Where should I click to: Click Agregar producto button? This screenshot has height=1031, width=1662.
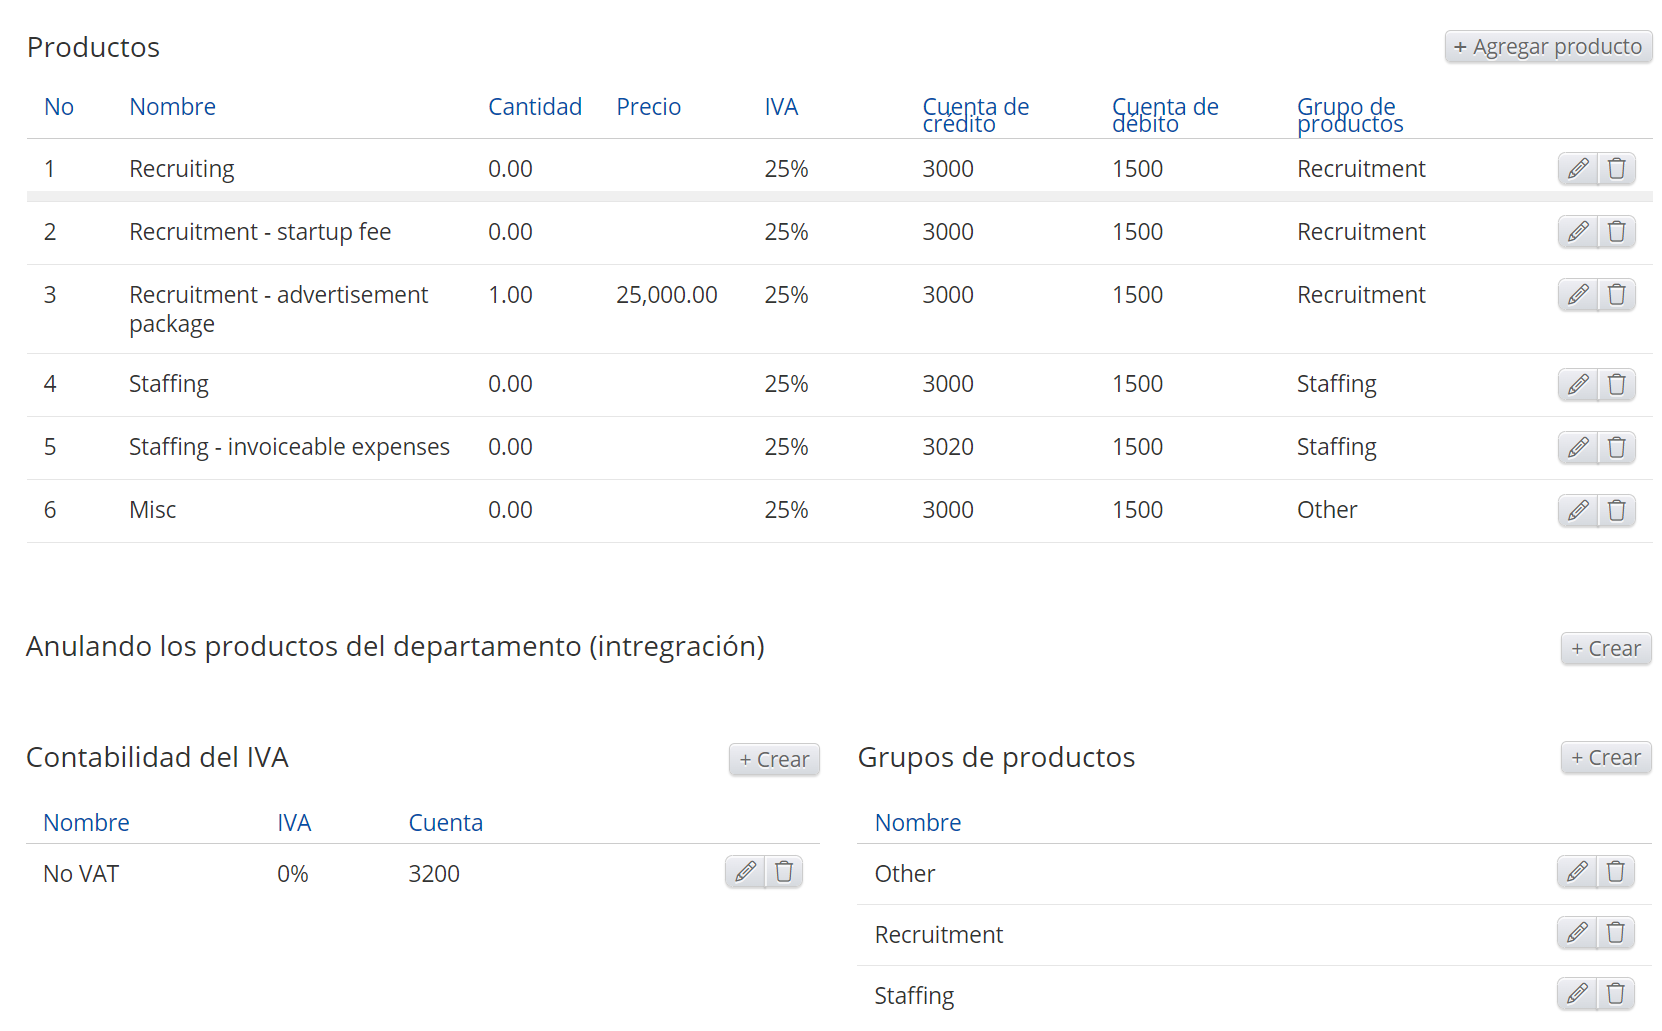[1547, 47]
